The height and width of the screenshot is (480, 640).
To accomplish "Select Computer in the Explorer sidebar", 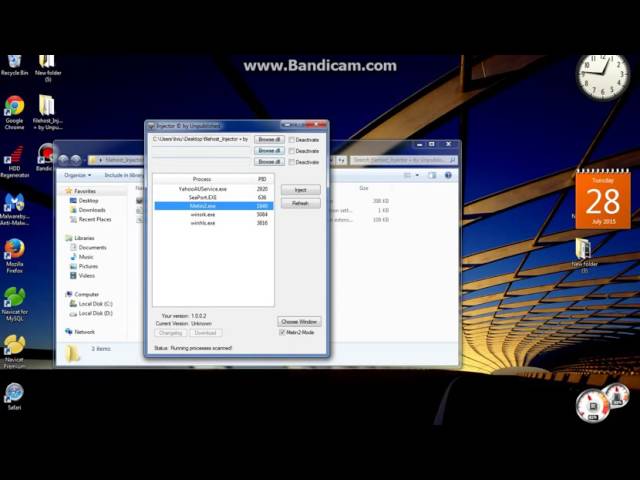I will [86, 294].
